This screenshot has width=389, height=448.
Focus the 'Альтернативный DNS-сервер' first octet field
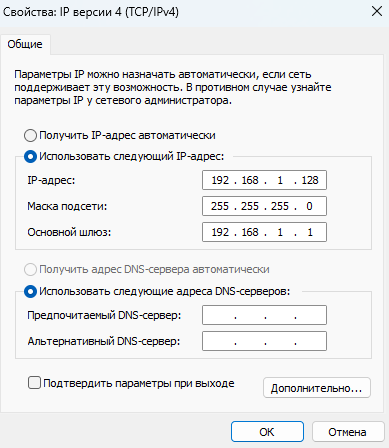point(219,341)
